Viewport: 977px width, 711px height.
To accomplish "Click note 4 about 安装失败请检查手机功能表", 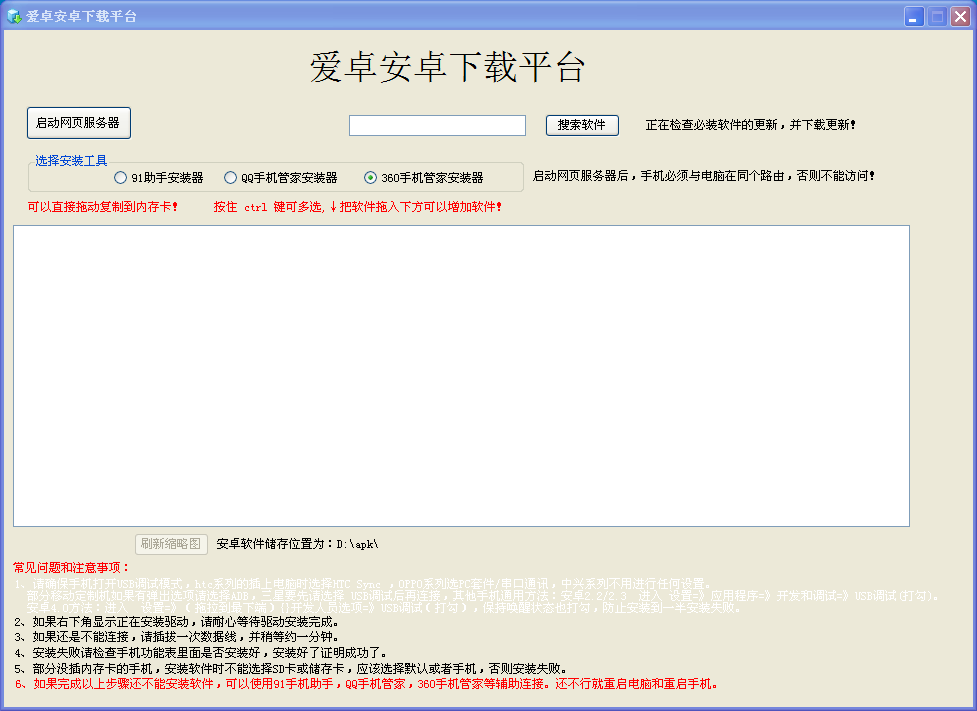I will point(200,652).
